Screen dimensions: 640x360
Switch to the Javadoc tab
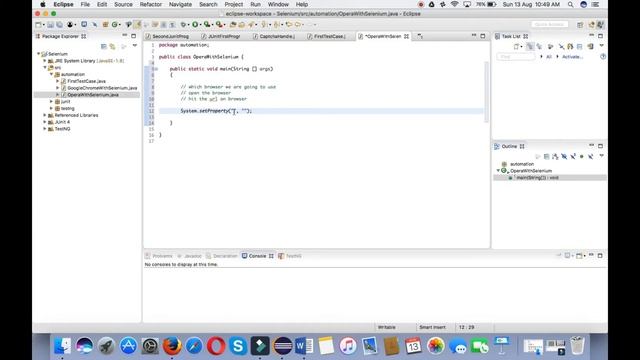click(189, 256)
